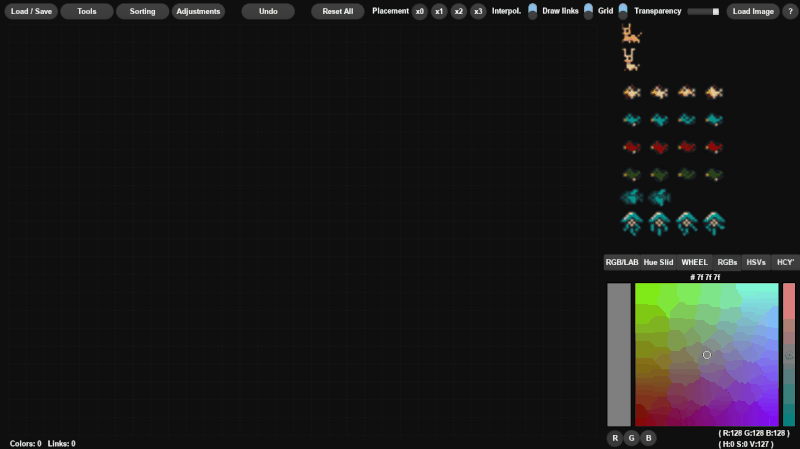Select the fourth red fish sprite
Screen dimensions: 800x449
pos(714,147)
